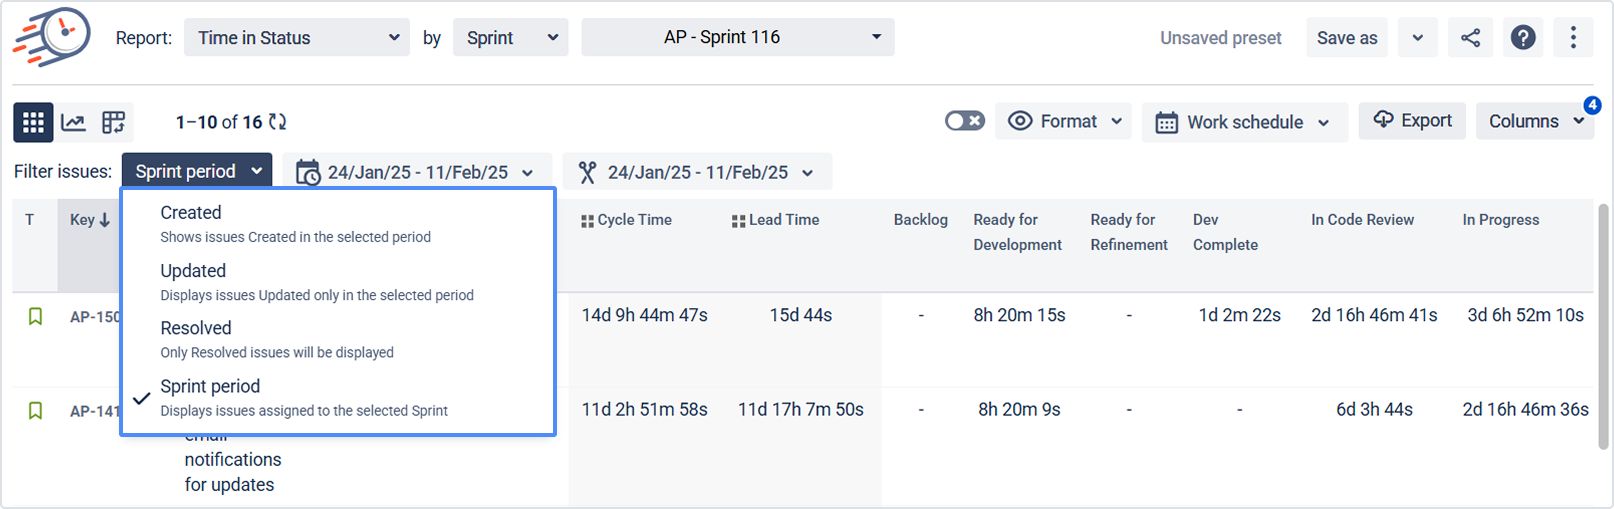
Task: Open help via question mark icon
Action: 1522,38
